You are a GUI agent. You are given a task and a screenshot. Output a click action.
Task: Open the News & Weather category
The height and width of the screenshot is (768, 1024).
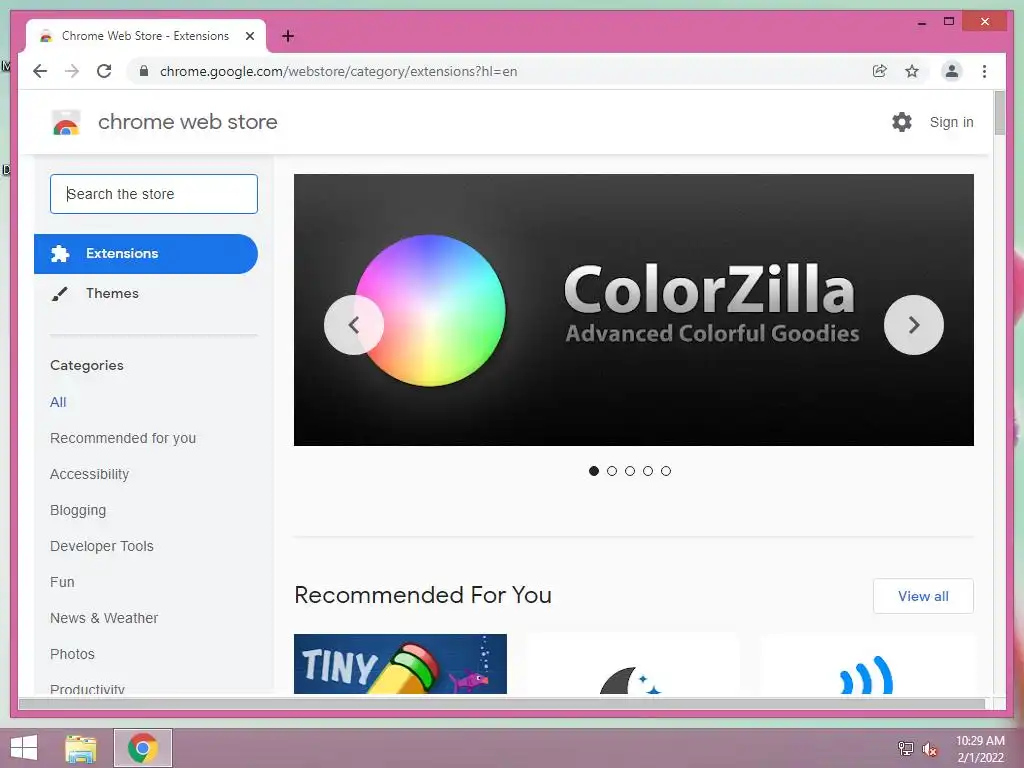pyautogui.click(x=104, y=618)
